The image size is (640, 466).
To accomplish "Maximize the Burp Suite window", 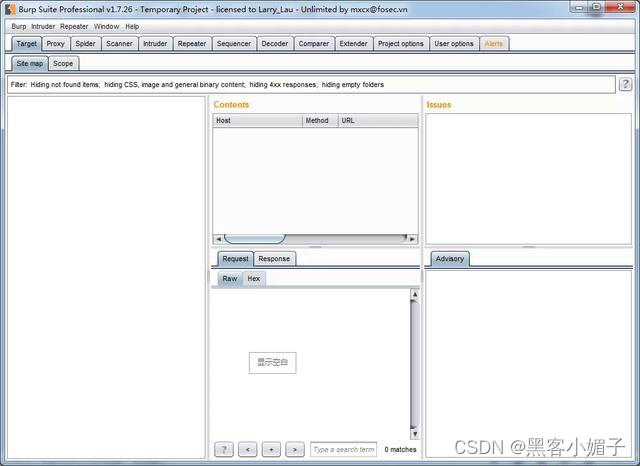I will pos(596,7).
